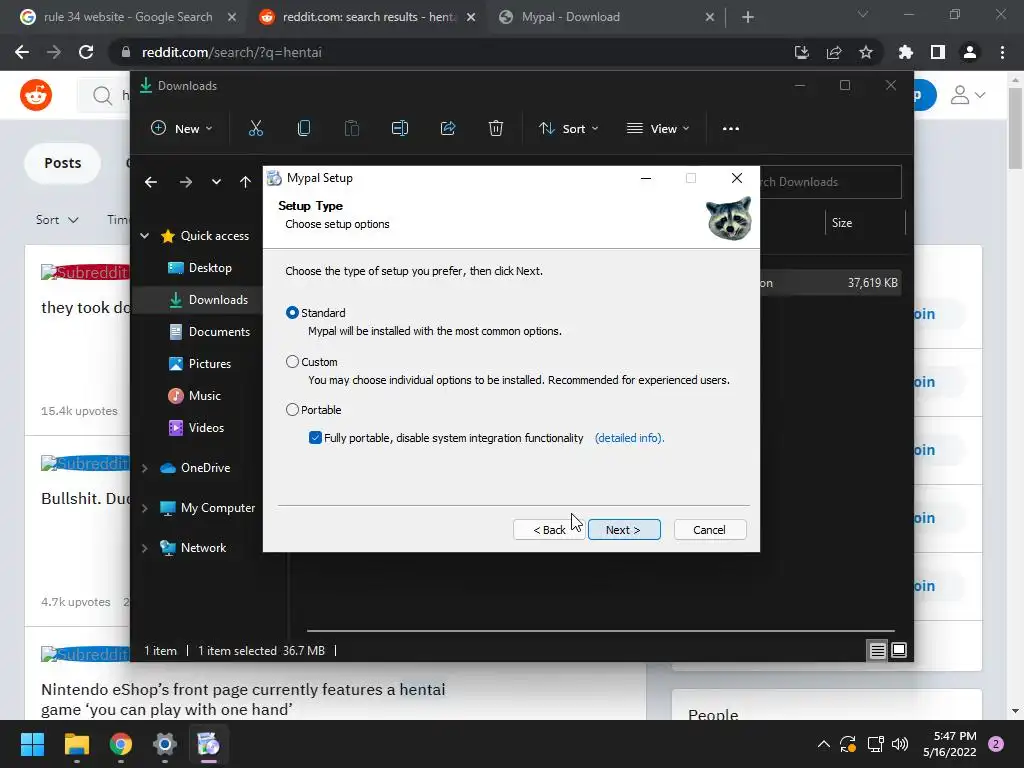The image size is (1024, 768).
Task: Open recent locations chevron in File Explorer
Action: 216,182
